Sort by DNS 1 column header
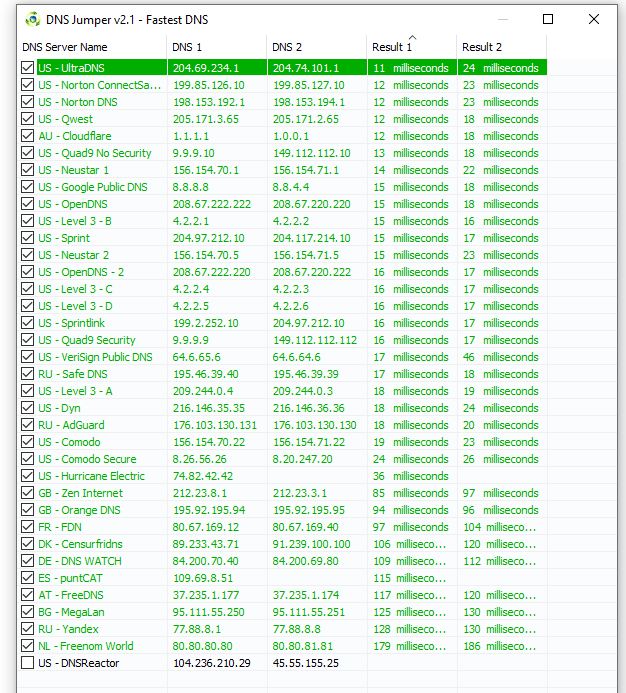Screen dimensions: 626x693 click(217, 47)
